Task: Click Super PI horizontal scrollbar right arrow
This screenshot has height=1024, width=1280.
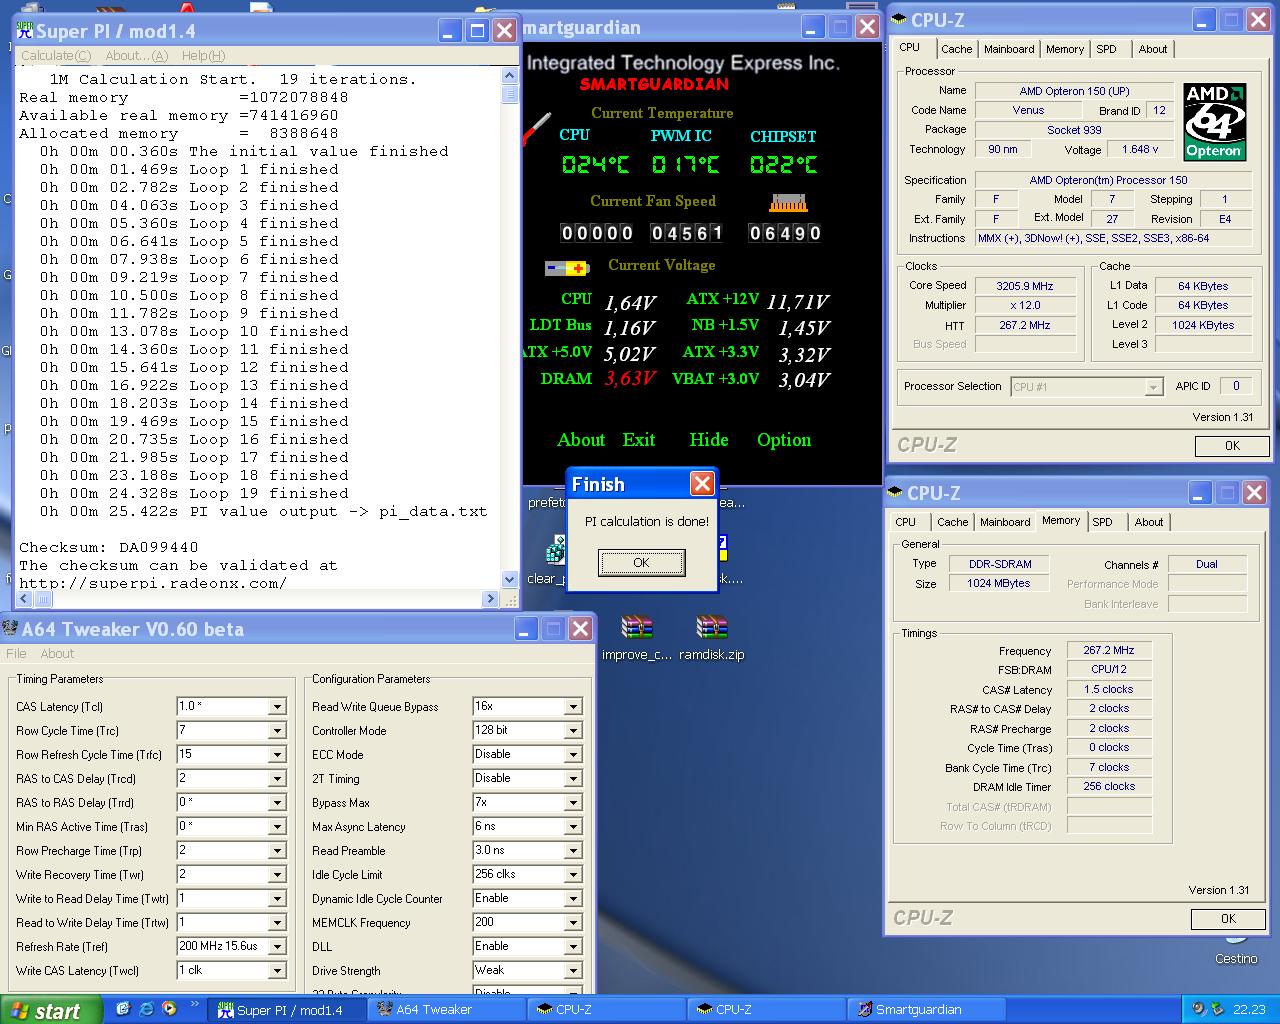Action: tap(490, 599)
